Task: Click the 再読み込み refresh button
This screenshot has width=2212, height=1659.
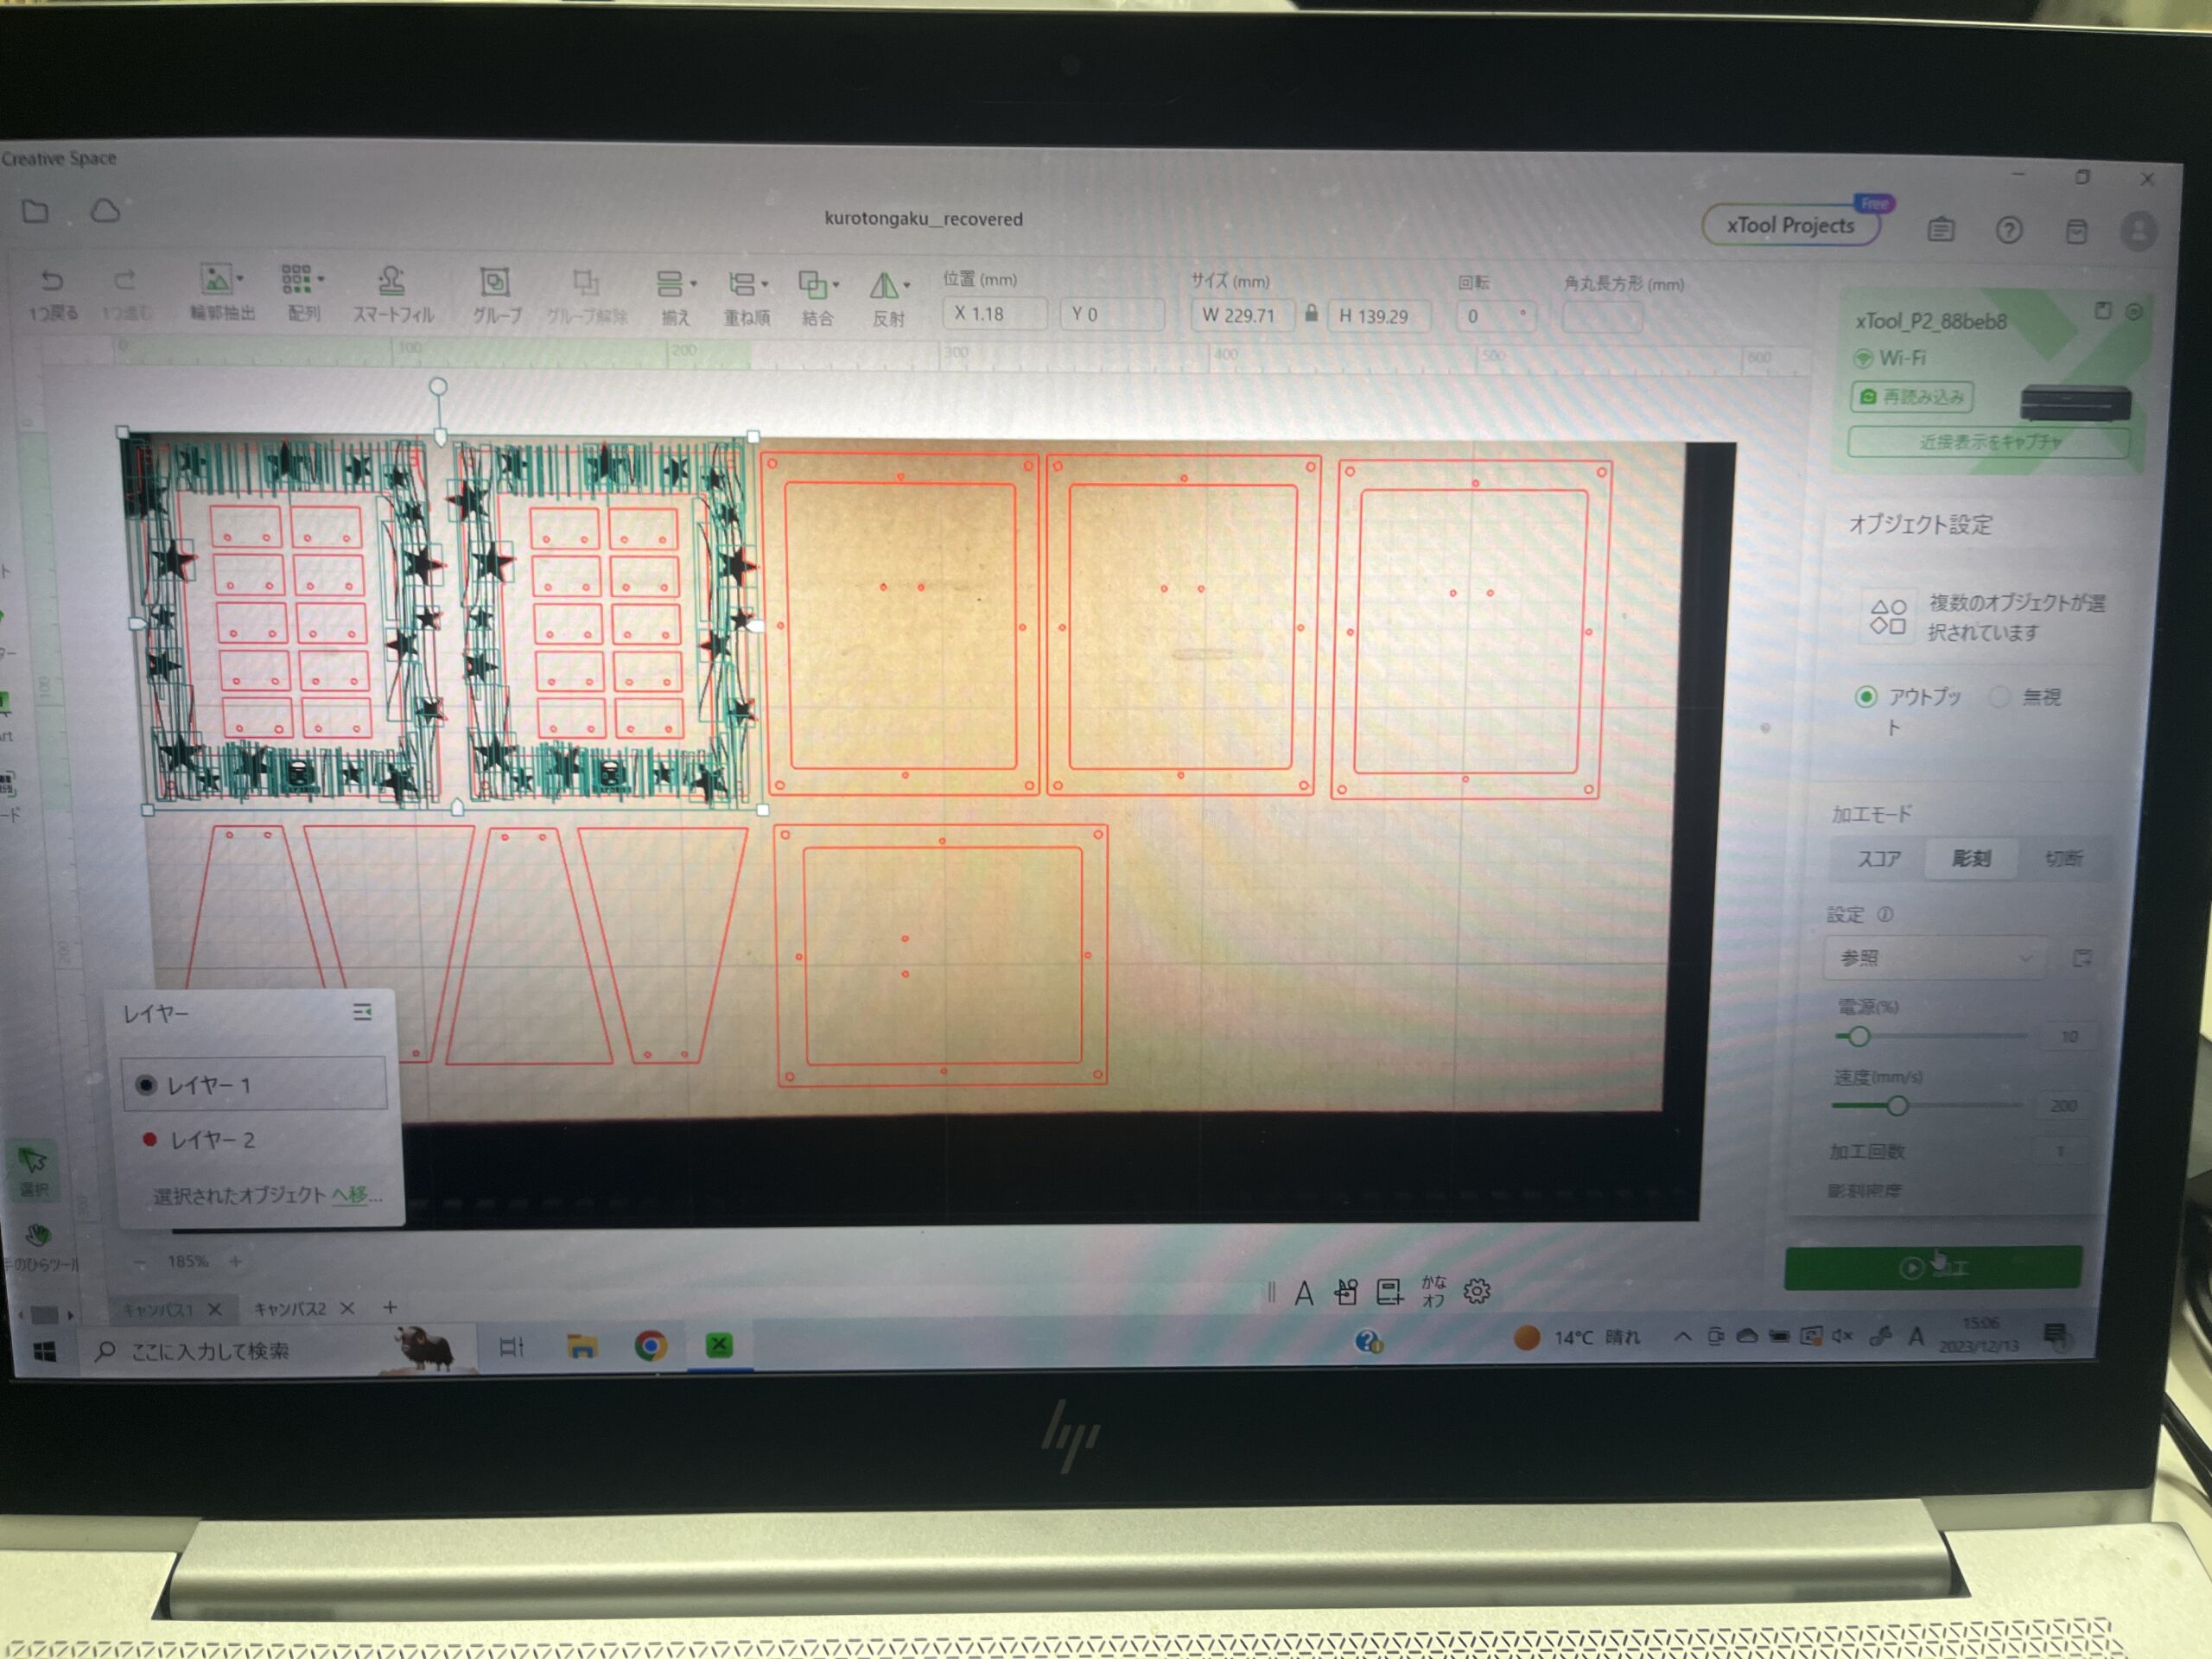Action: [x=1912, y=397]
